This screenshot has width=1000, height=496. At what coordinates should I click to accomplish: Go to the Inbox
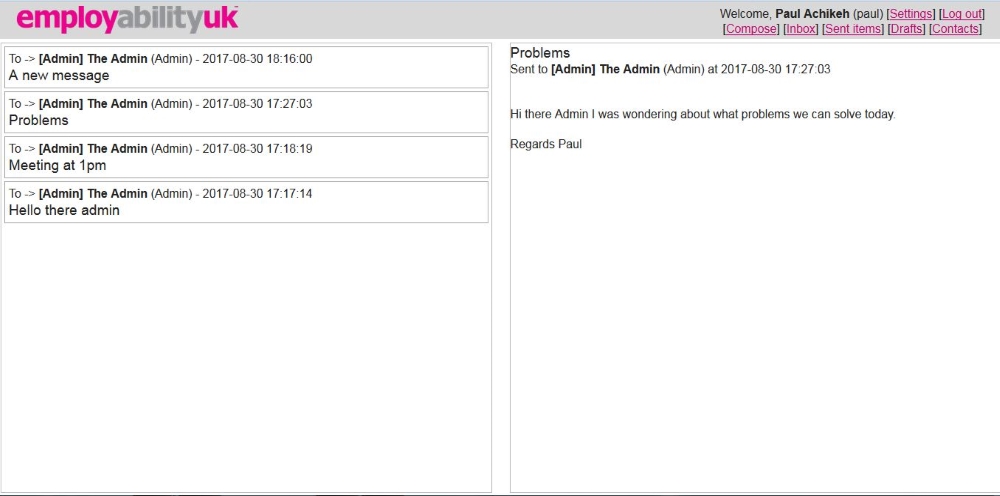point(800,29)
